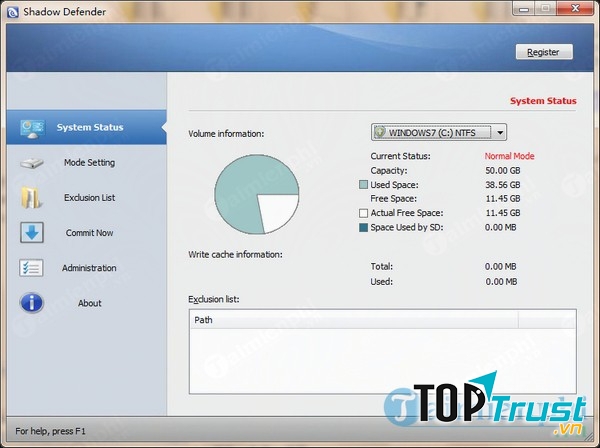Viewport: 600px width, 448px height.
Task: Click the Exclusion List folder icon
Action: click(x=32, y=198)
